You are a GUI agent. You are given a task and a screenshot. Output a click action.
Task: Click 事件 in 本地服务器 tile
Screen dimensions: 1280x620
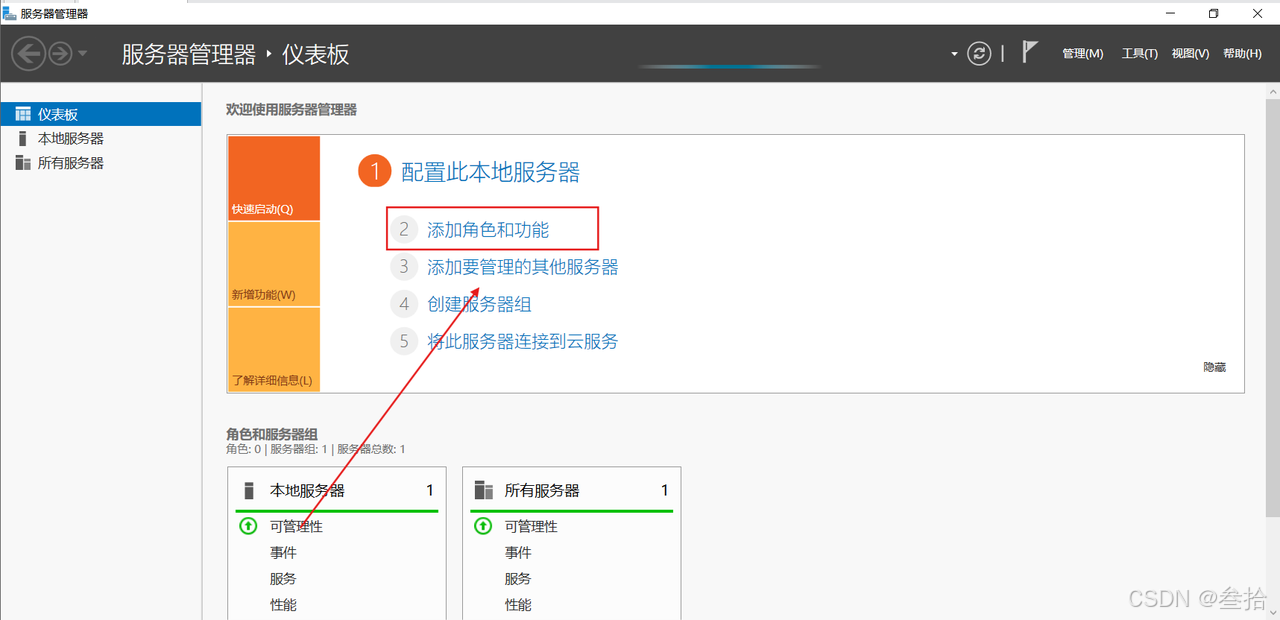click(283, 552)
